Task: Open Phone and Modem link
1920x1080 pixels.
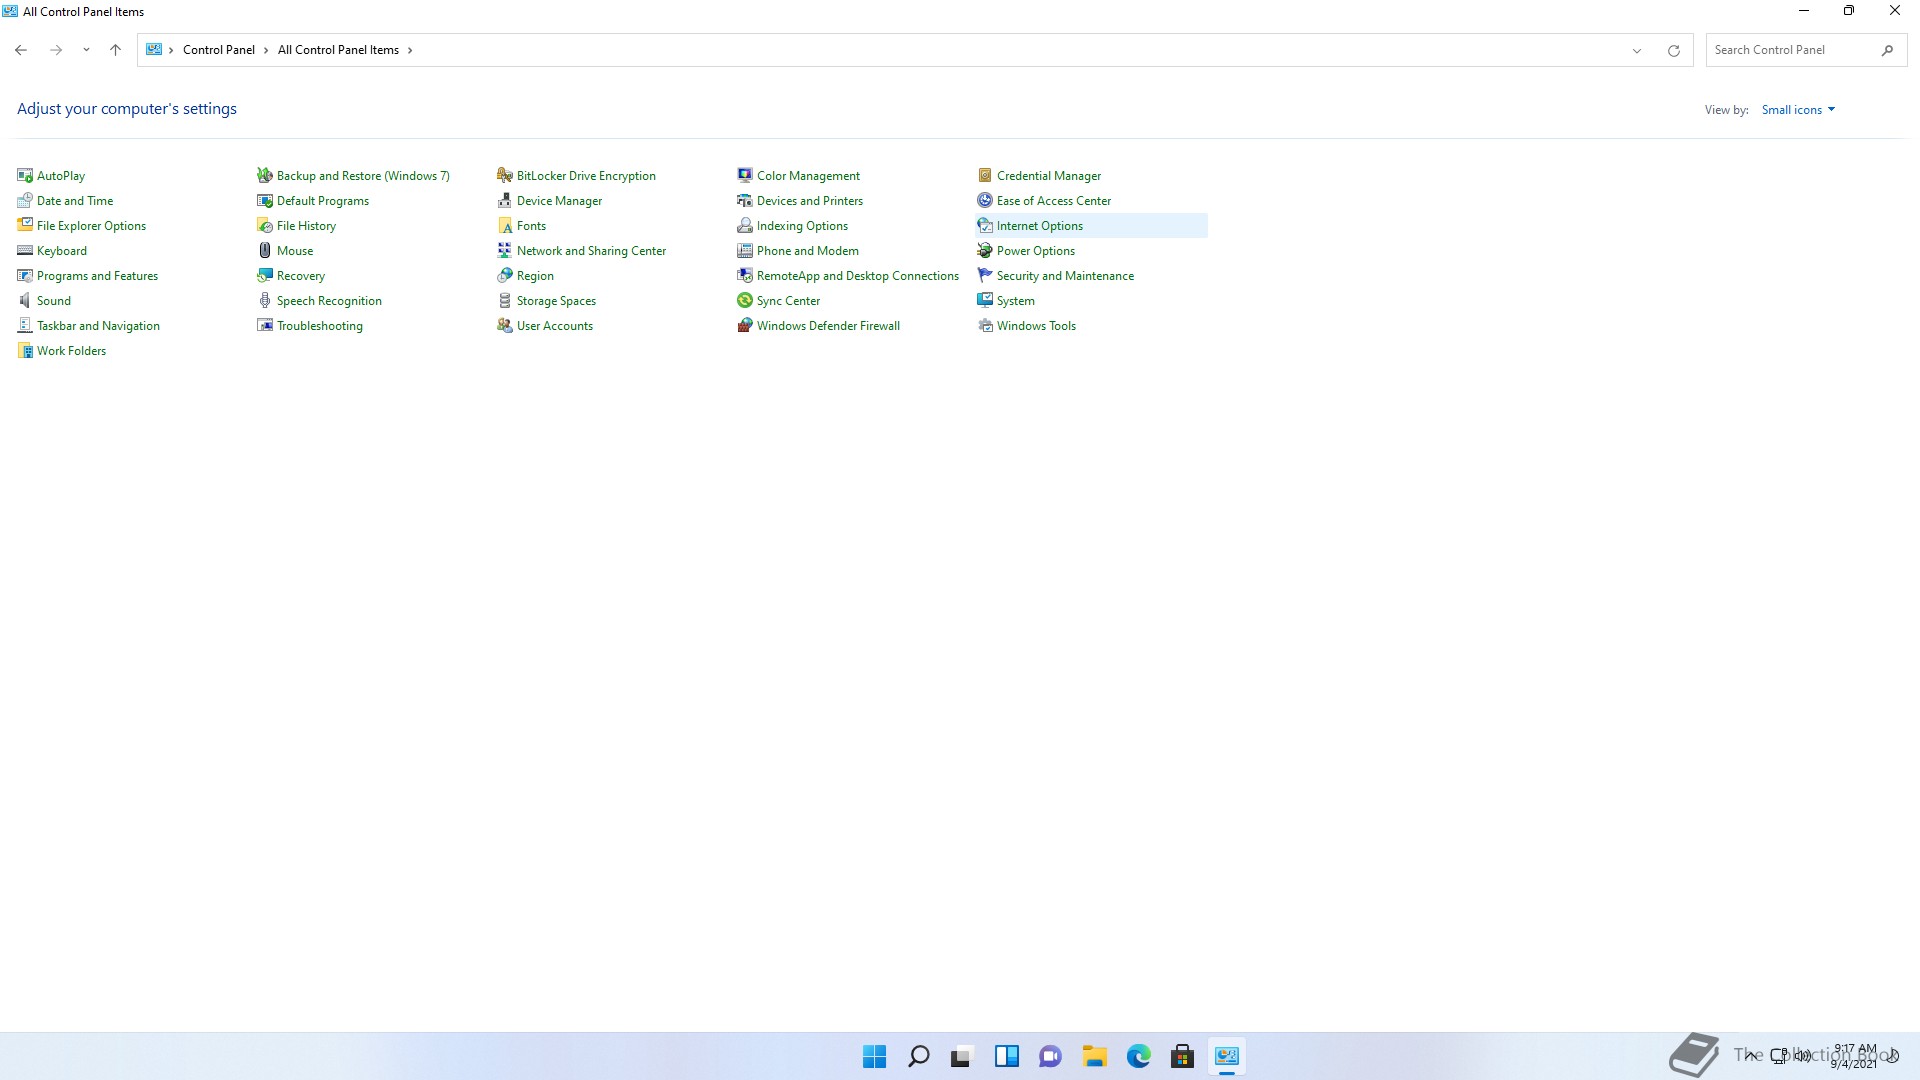Action: [x=808, y=250]
